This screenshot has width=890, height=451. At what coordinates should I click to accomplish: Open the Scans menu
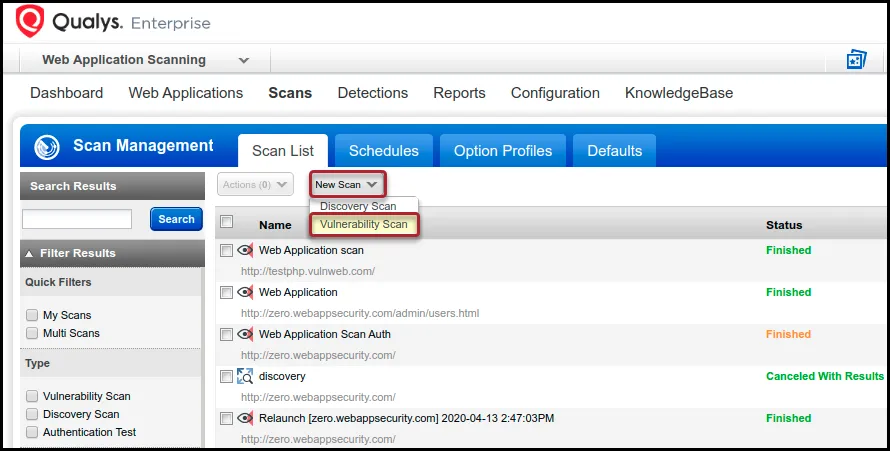click(290, 92)
